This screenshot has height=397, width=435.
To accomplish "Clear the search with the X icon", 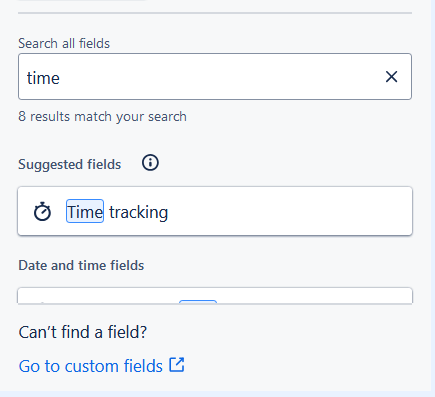I will point(391,77).
